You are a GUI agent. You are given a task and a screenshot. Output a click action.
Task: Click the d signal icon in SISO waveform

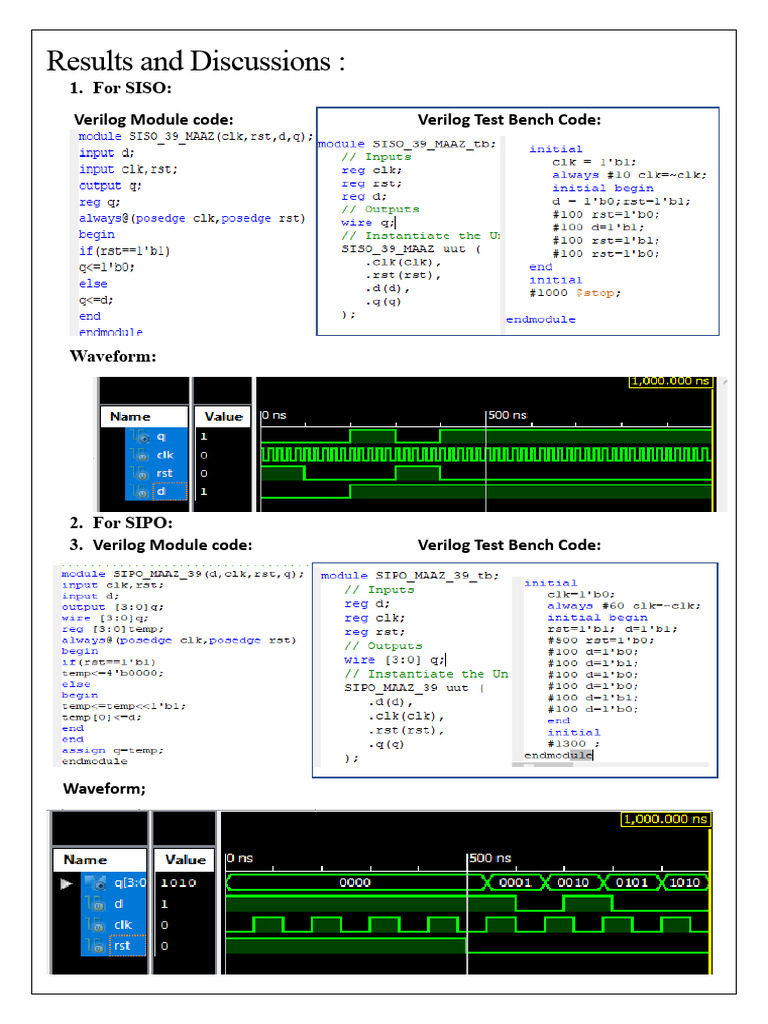coord(141,491)
